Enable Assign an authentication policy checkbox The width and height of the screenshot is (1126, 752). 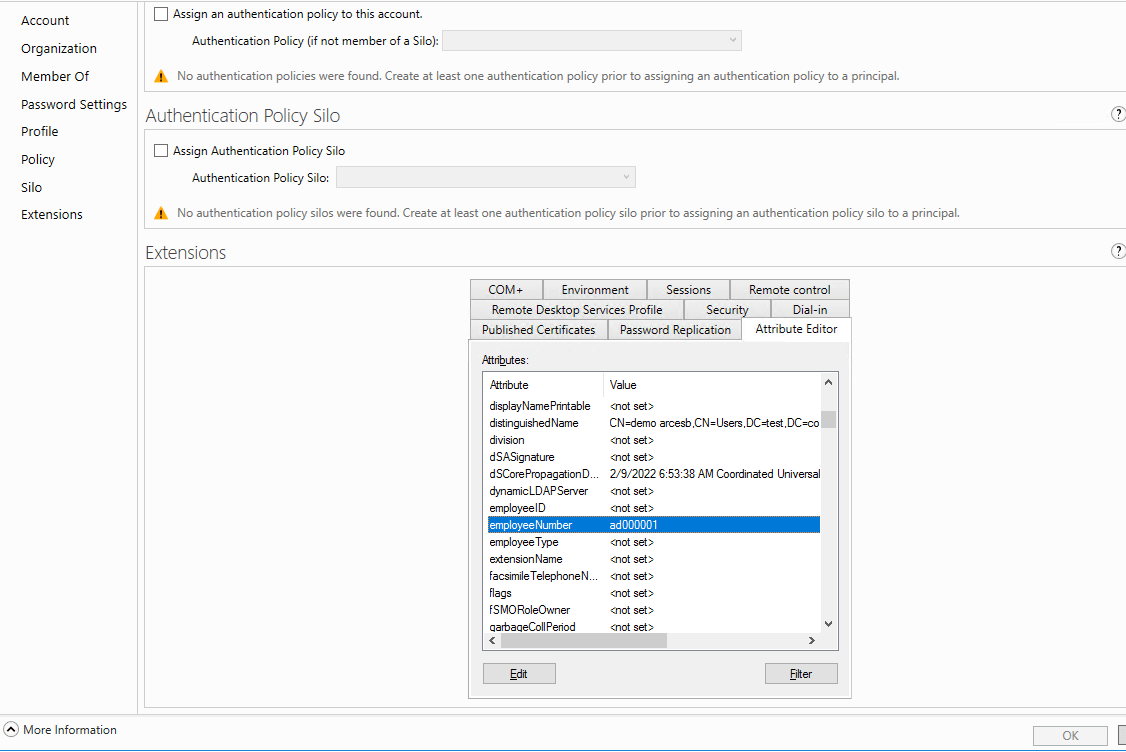point(161,14)
